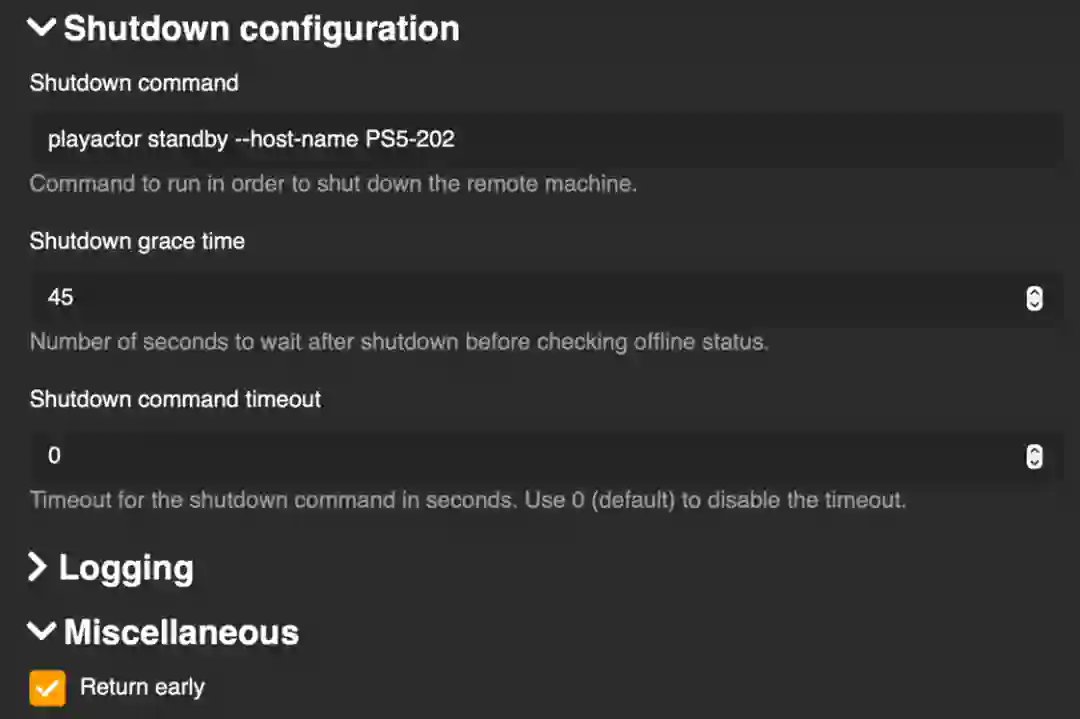This screenshot has height=719, width=1080.
Task: Click the Return early label text
Action: (x=142, y=687)
